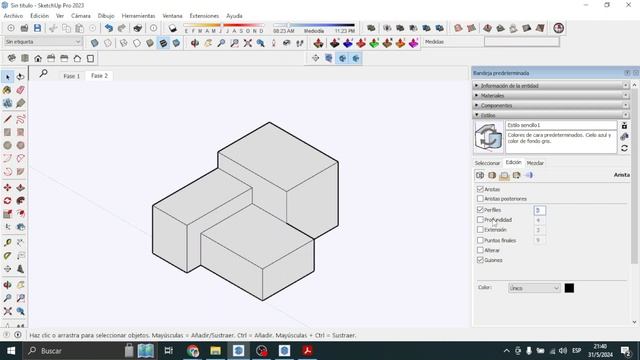Open the Archivo menu

13,16
